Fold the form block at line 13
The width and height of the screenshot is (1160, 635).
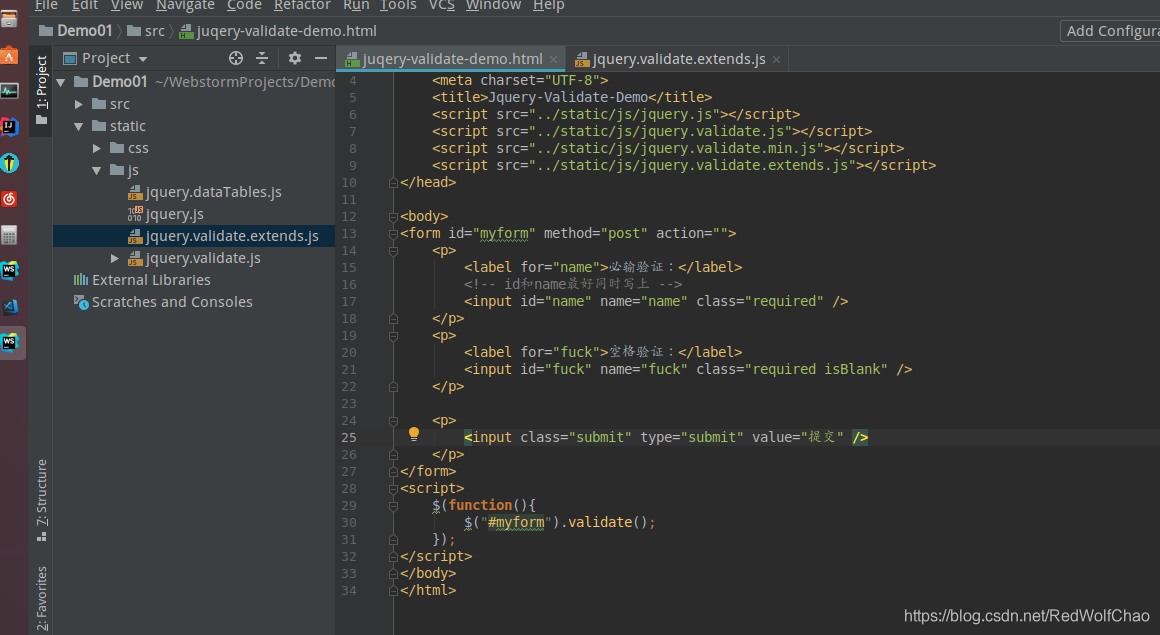394,234
